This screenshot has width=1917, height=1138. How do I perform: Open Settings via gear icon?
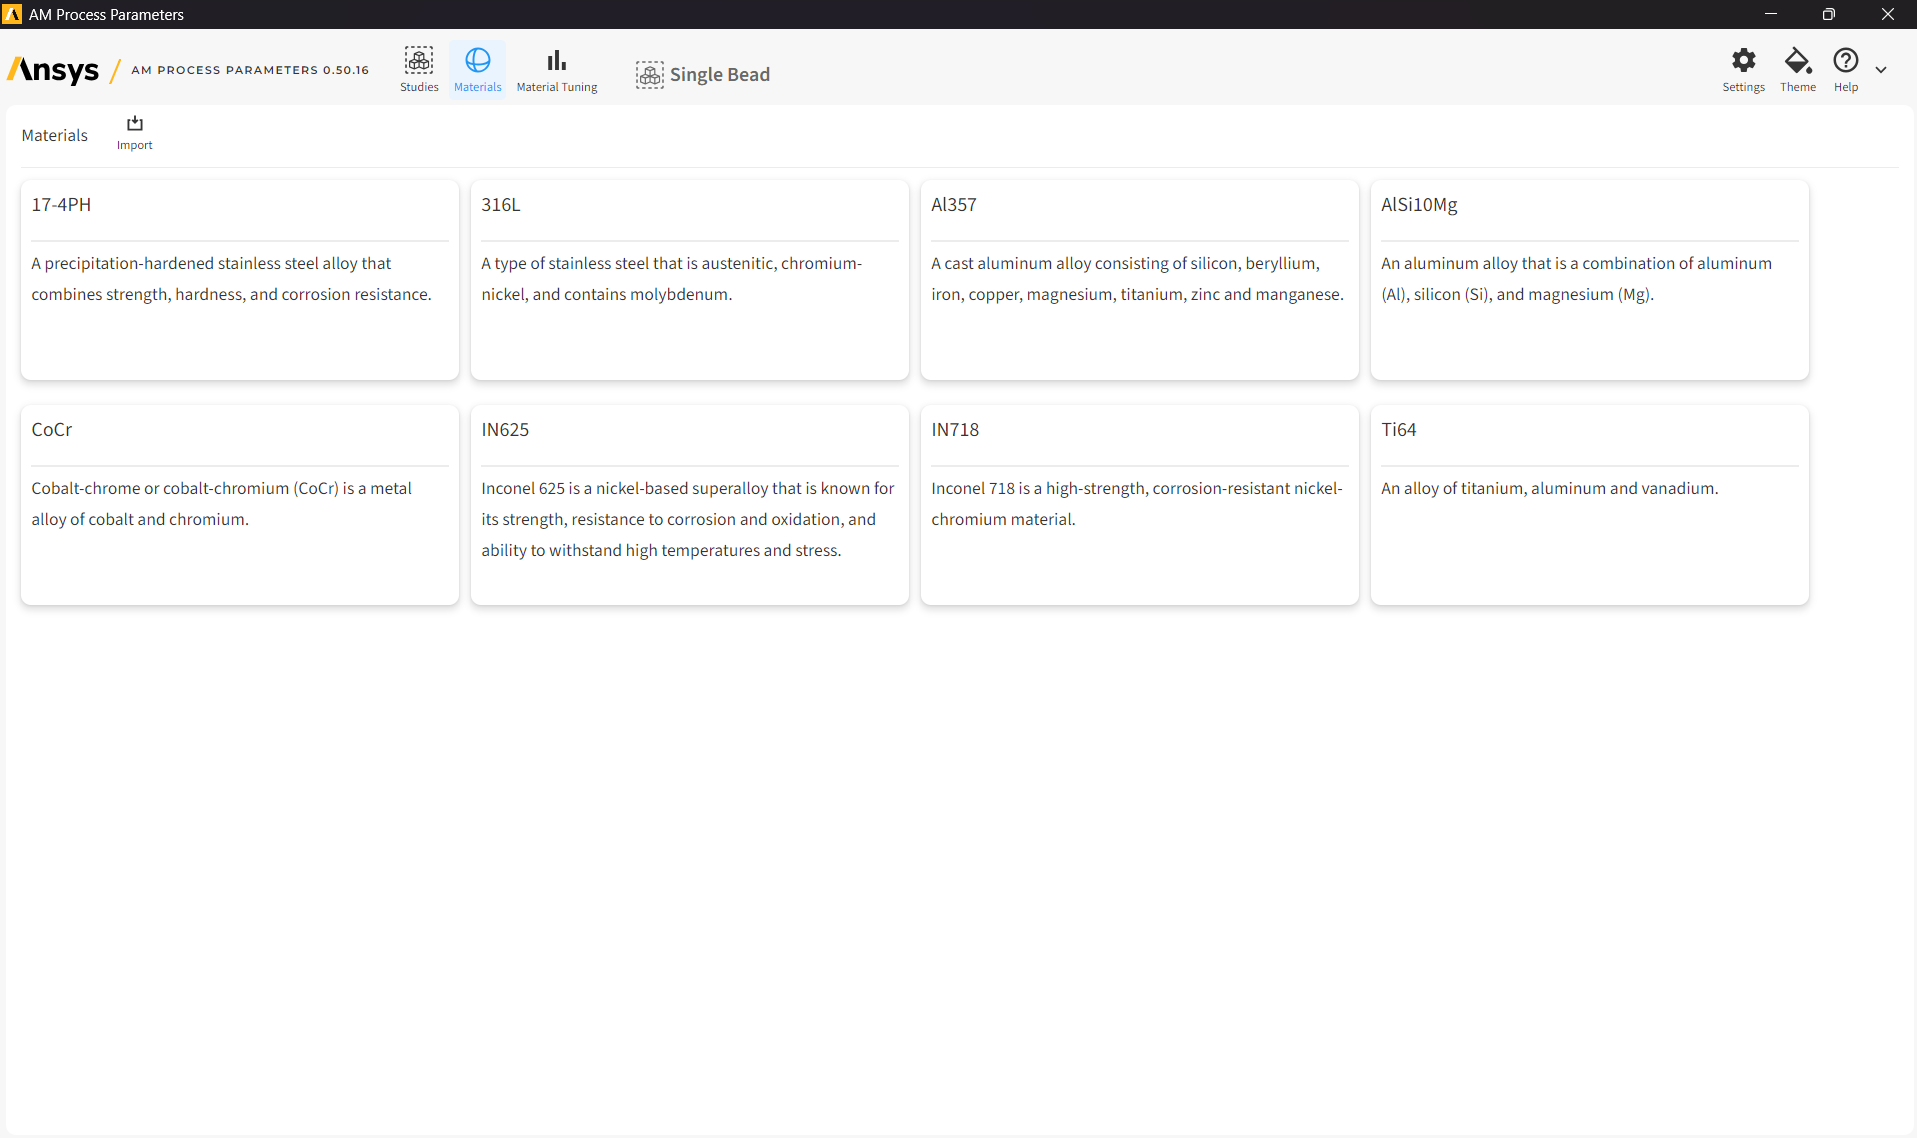click(1743, 70)
